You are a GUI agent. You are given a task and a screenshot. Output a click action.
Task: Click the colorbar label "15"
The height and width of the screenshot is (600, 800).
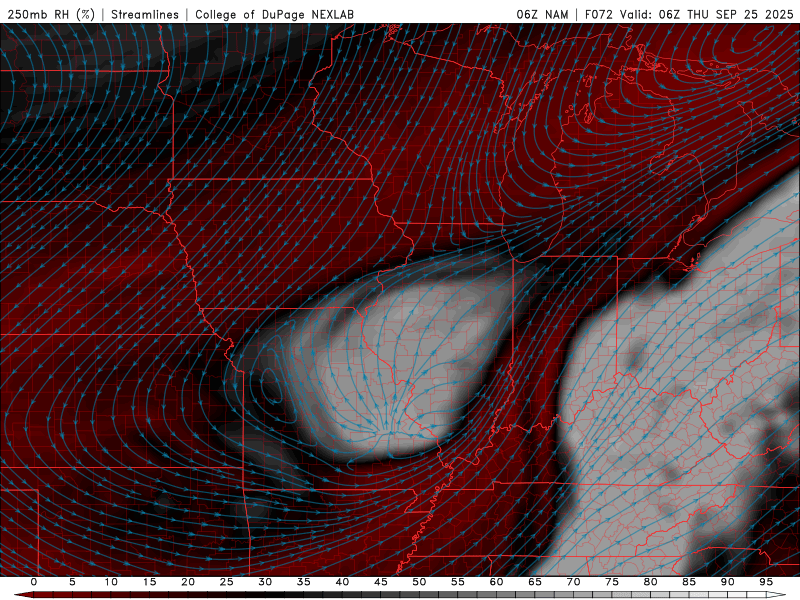pos(149,582)
